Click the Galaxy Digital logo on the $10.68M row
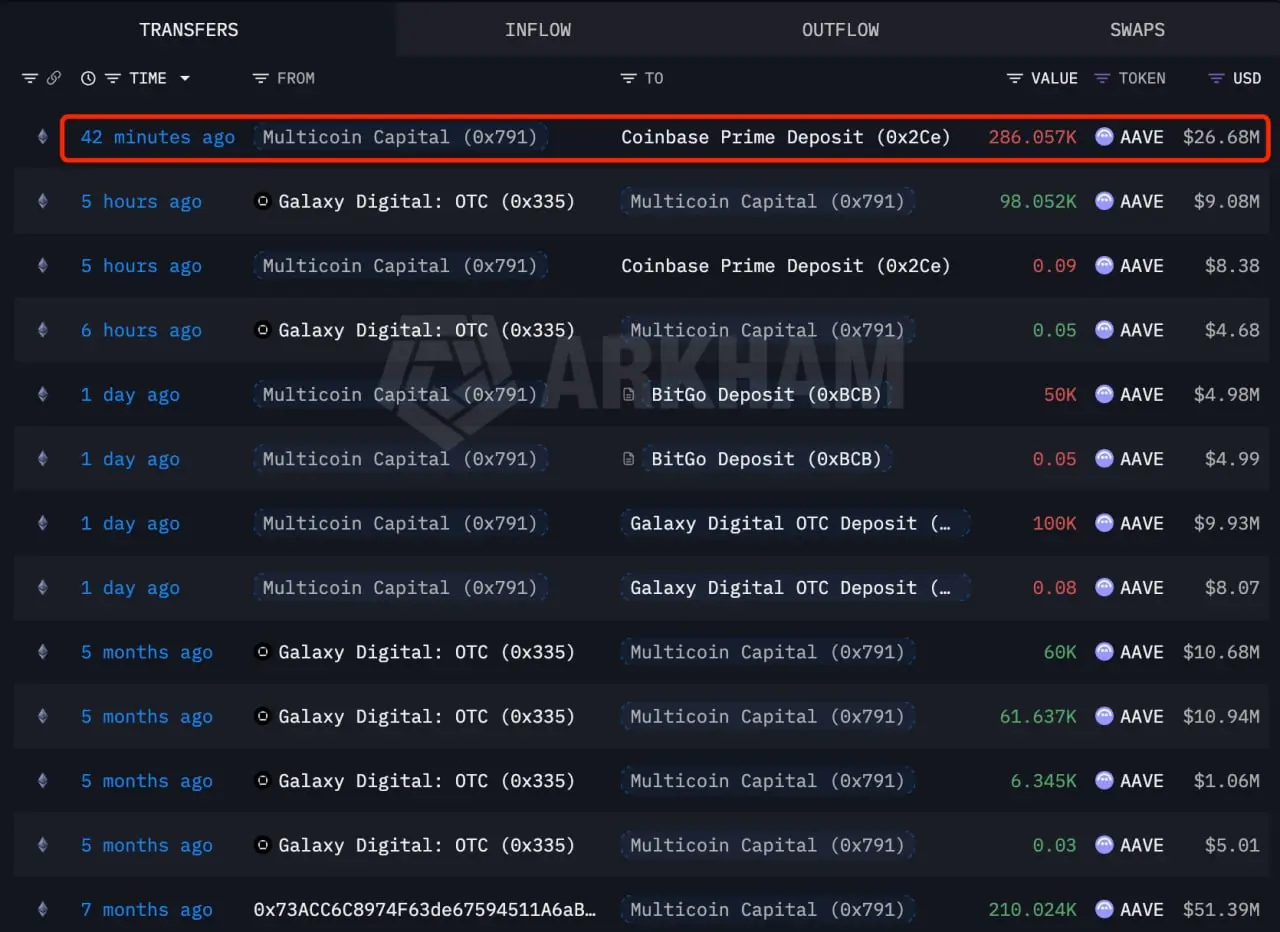This screenshot has width=1280, height=932. click(x=263, y=652)
